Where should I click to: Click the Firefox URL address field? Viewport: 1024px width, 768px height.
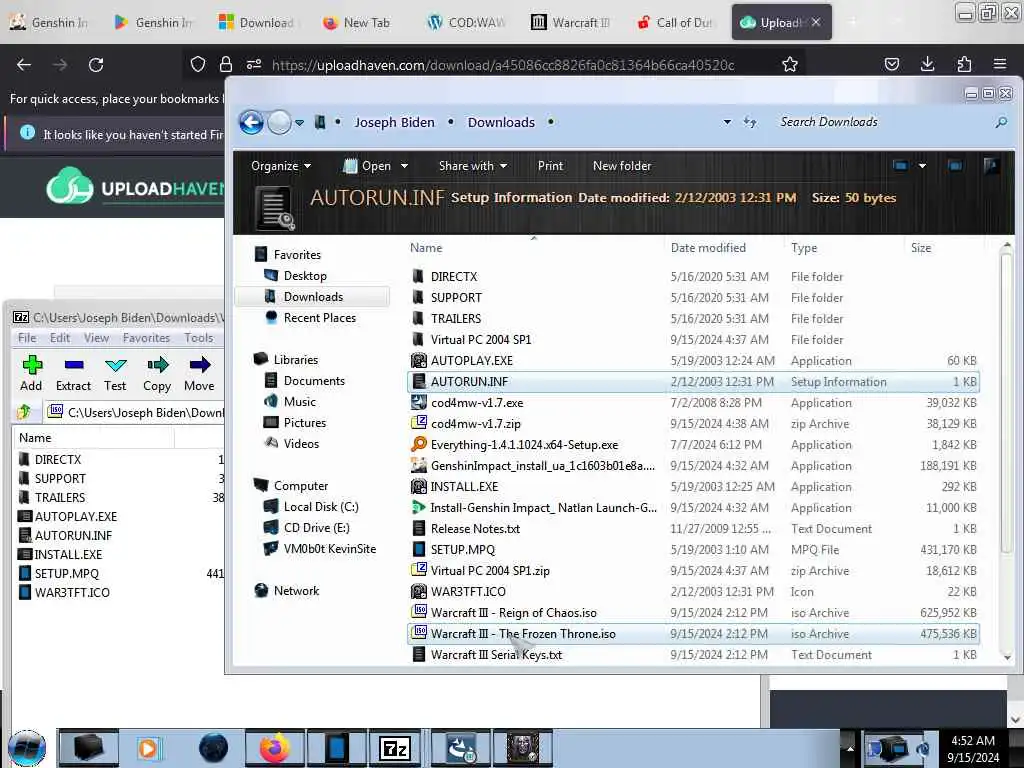[503, 65]
